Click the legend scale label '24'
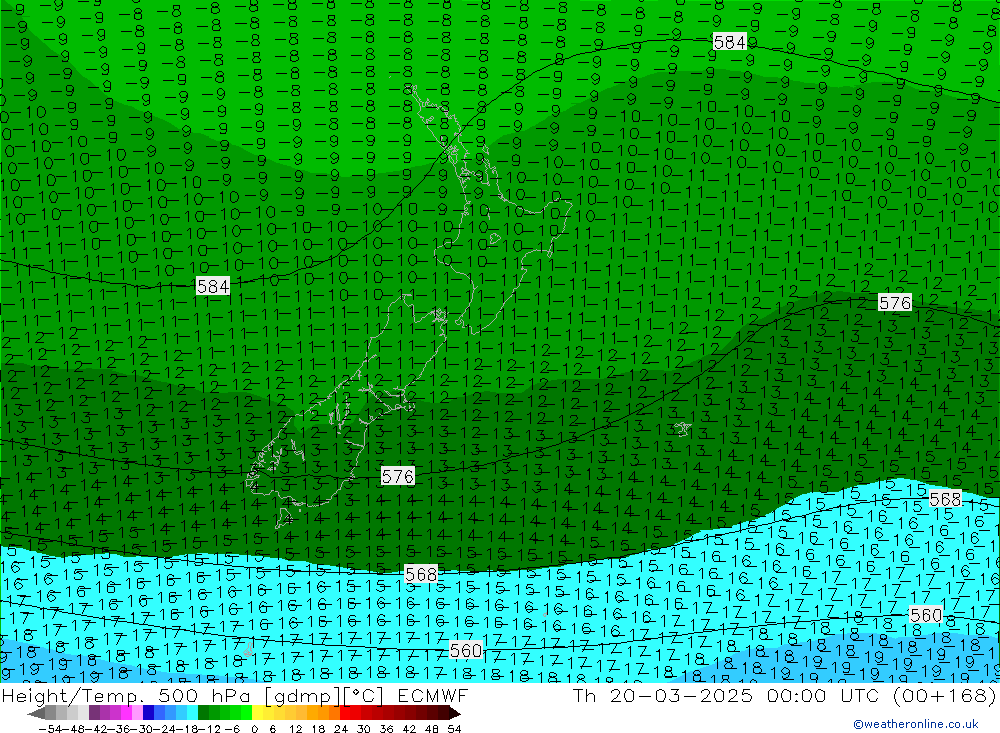Image resolution: width=1000 pixels, height=733 pixels. click(341, 729)
